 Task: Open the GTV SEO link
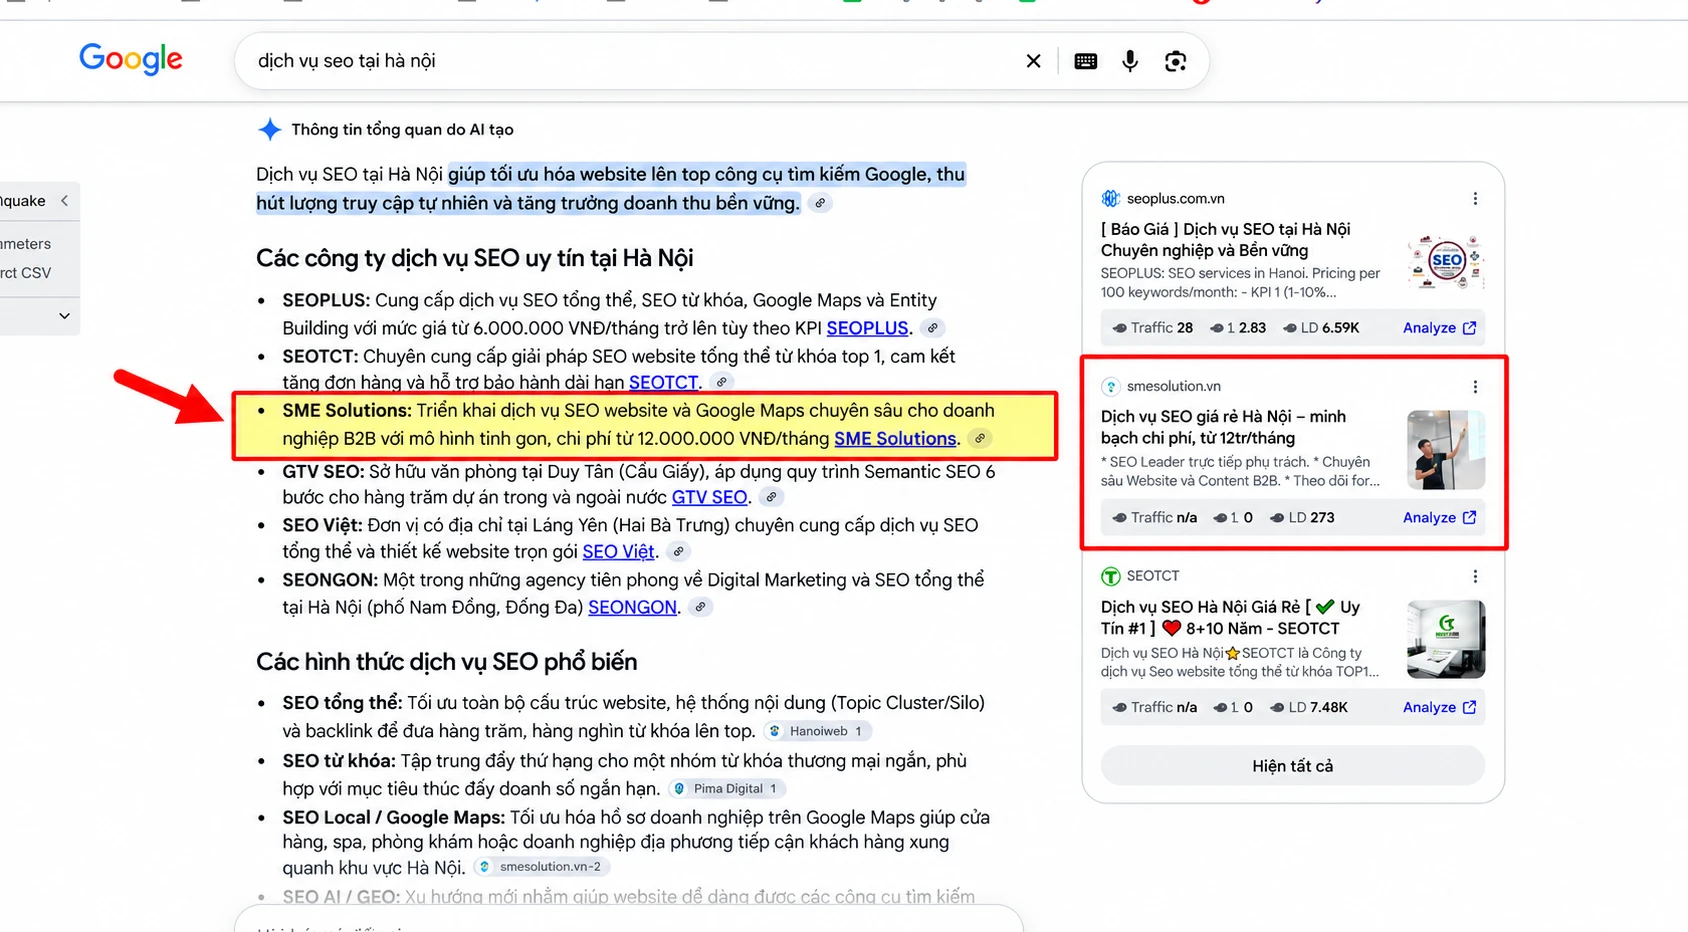click(709, 497)
